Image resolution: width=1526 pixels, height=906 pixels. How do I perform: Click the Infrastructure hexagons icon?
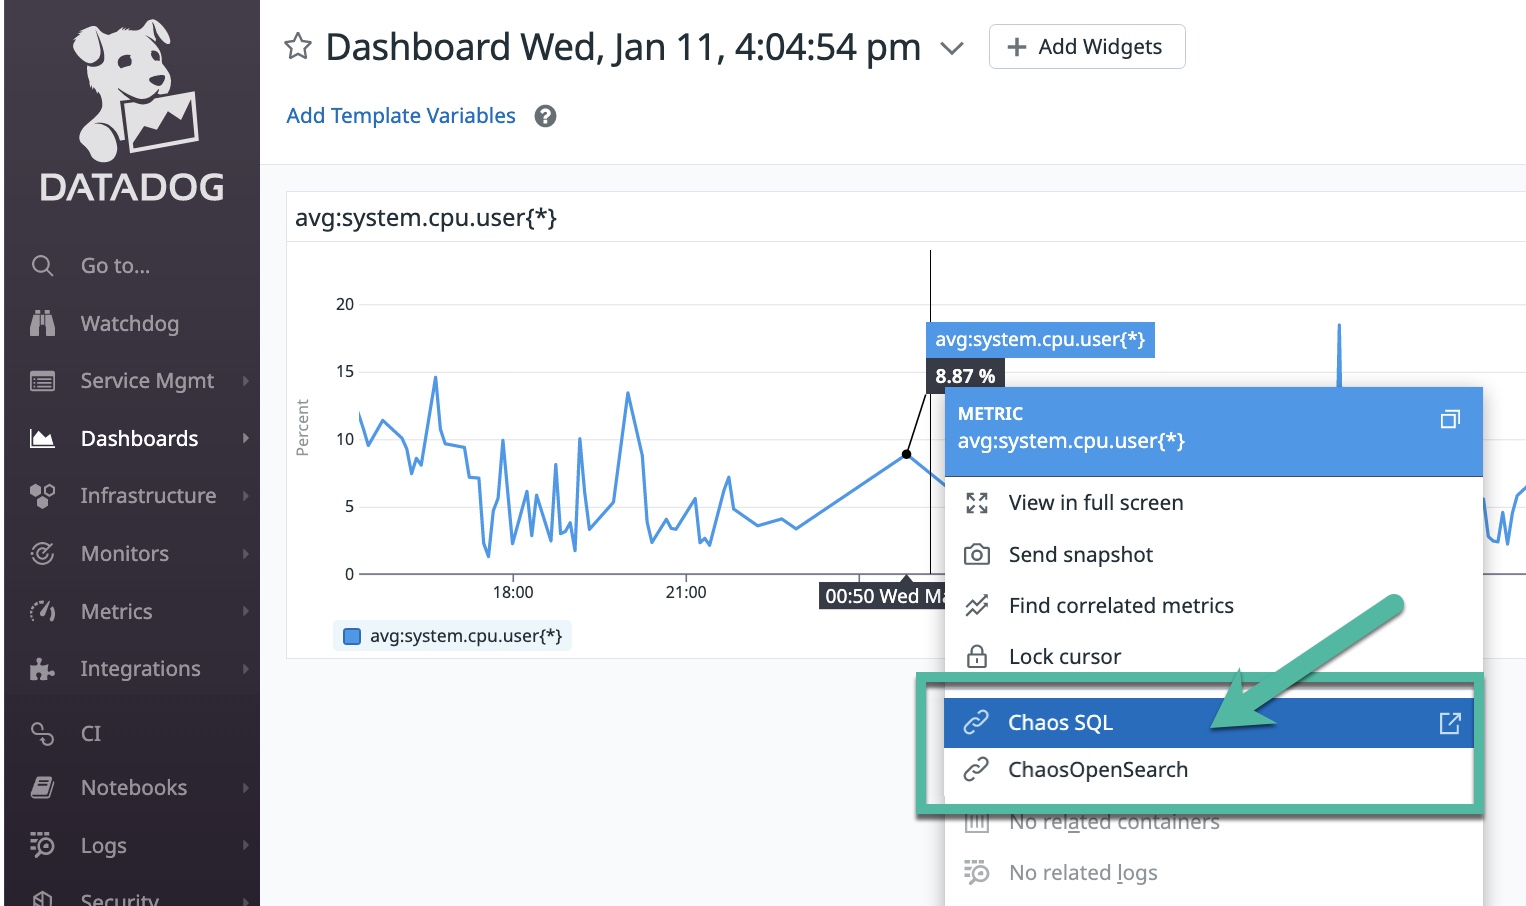pos(42,496)
